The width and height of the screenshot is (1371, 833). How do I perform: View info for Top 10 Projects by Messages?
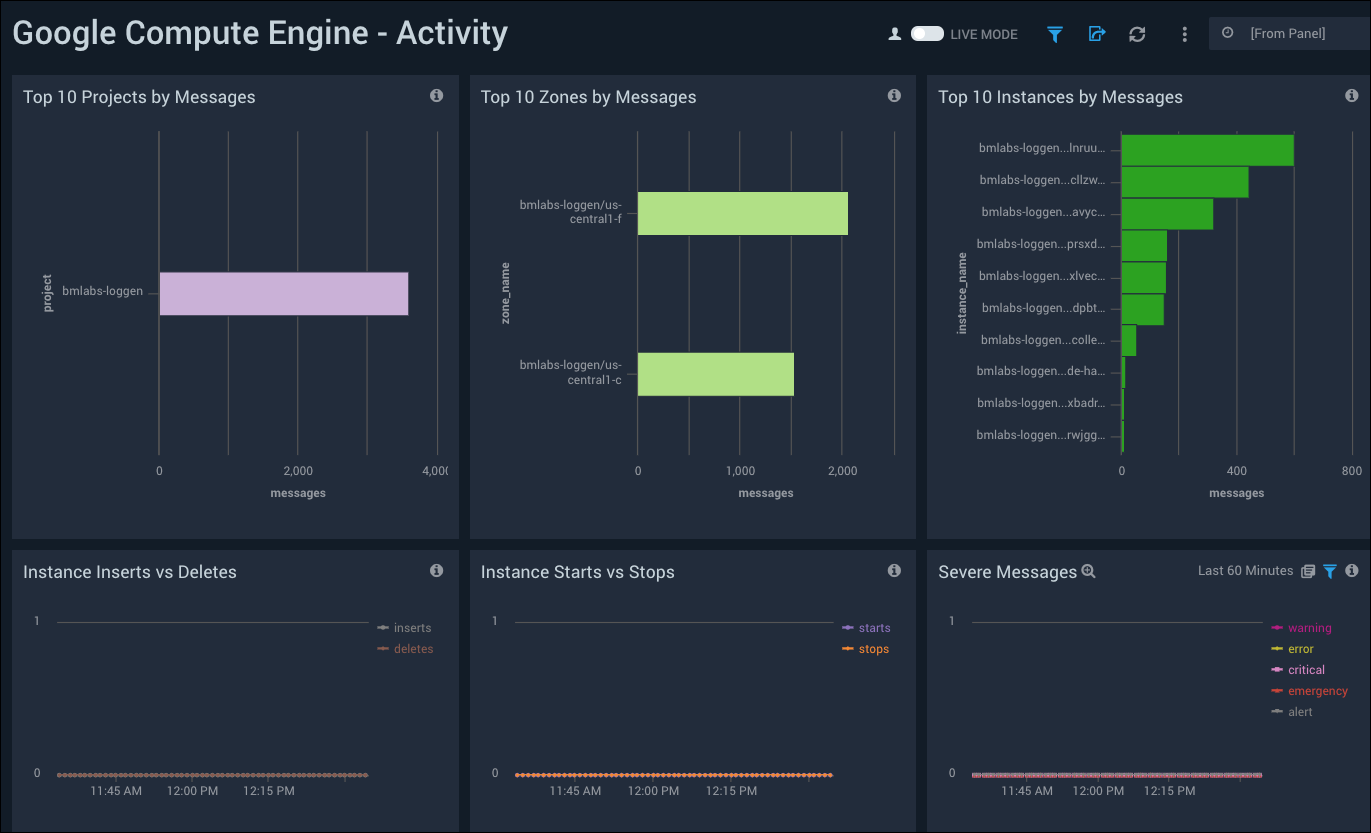click(x=436, y=94)
